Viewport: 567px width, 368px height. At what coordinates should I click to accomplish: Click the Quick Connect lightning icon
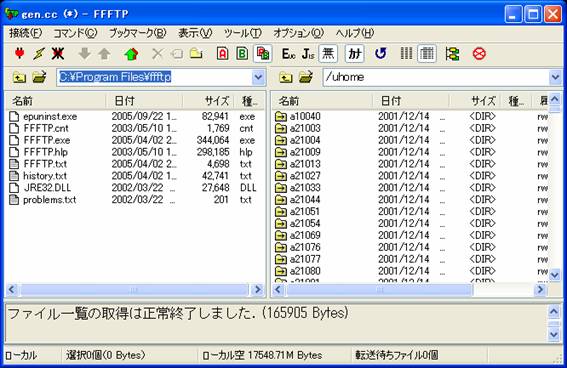pyautogui.click(x=39, y=54)
